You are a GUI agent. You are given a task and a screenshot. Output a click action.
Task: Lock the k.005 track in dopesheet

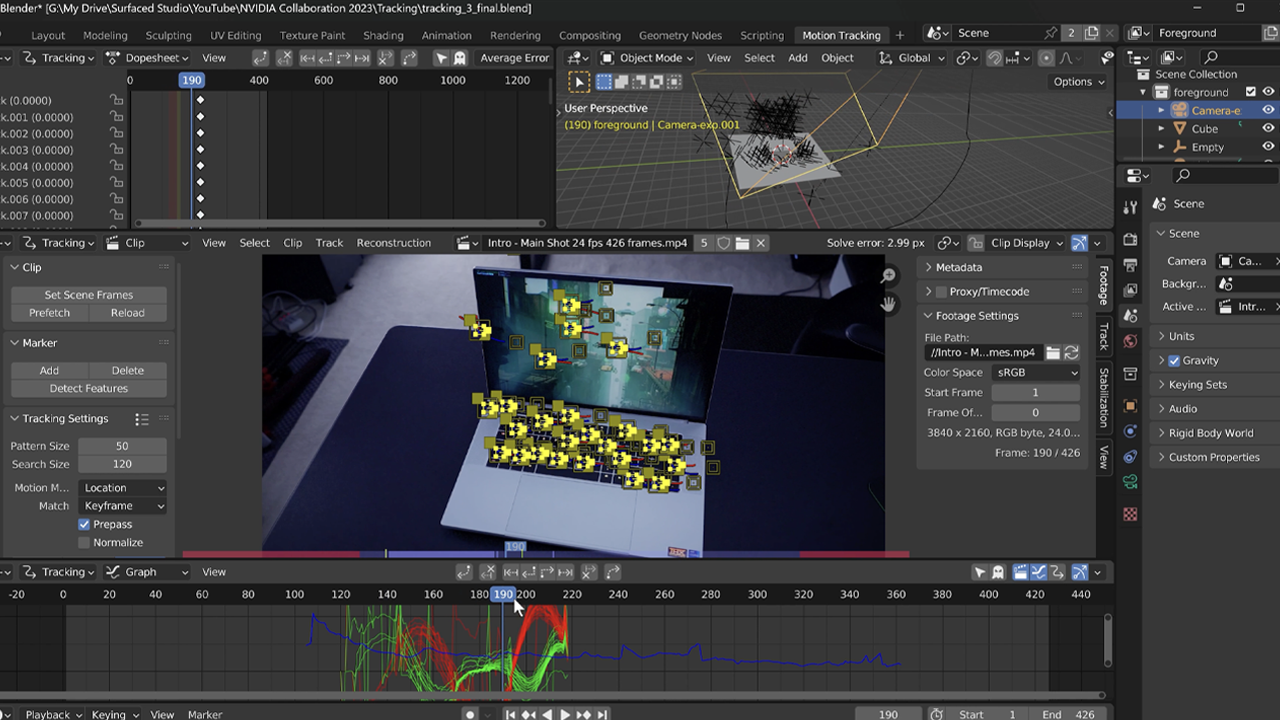(x=117, y=183)
